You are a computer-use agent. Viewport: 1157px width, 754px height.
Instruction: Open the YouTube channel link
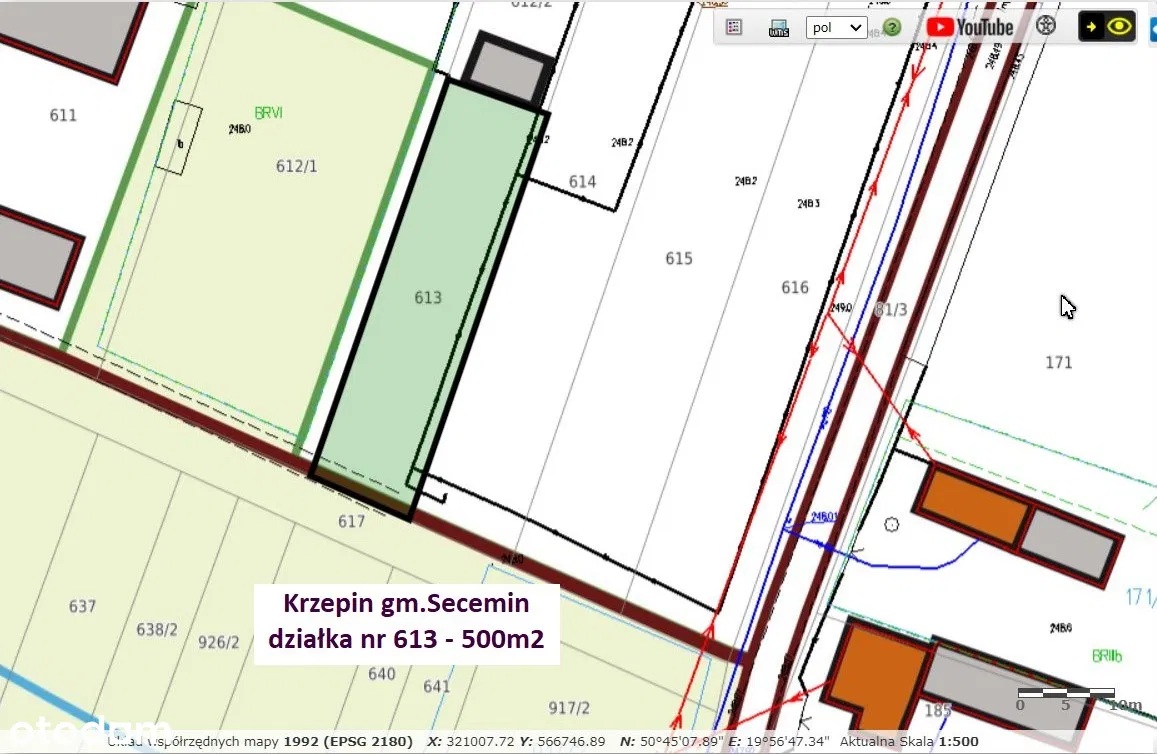tap(970, 27)
